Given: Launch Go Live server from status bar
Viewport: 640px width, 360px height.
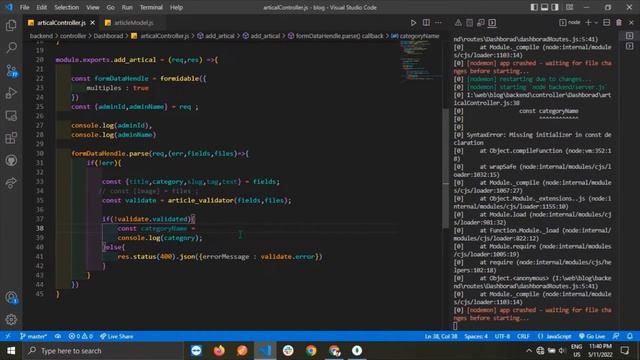Looking at the screenshot, I should point(592,336).
